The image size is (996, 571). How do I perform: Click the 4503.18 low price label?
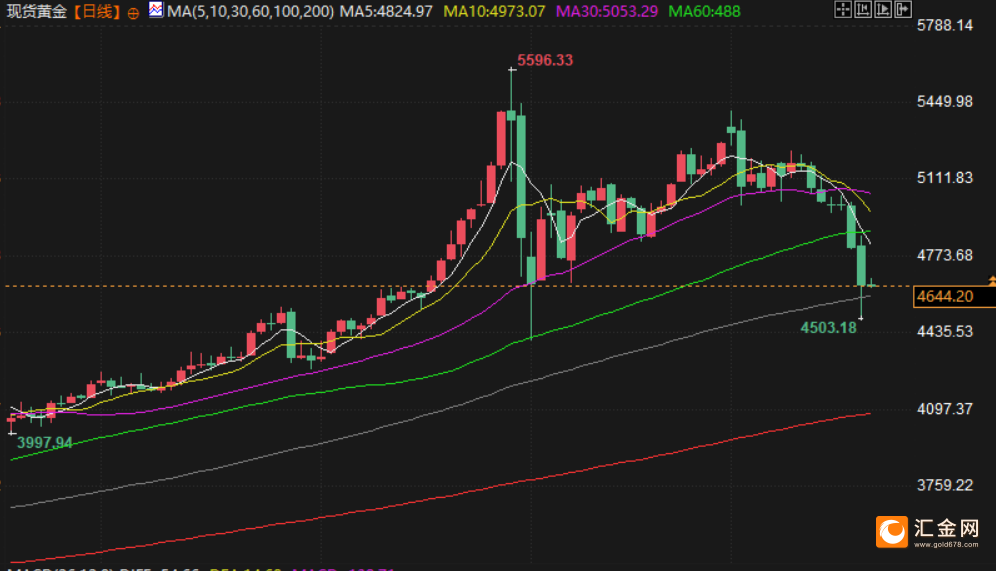pos(828,328)
